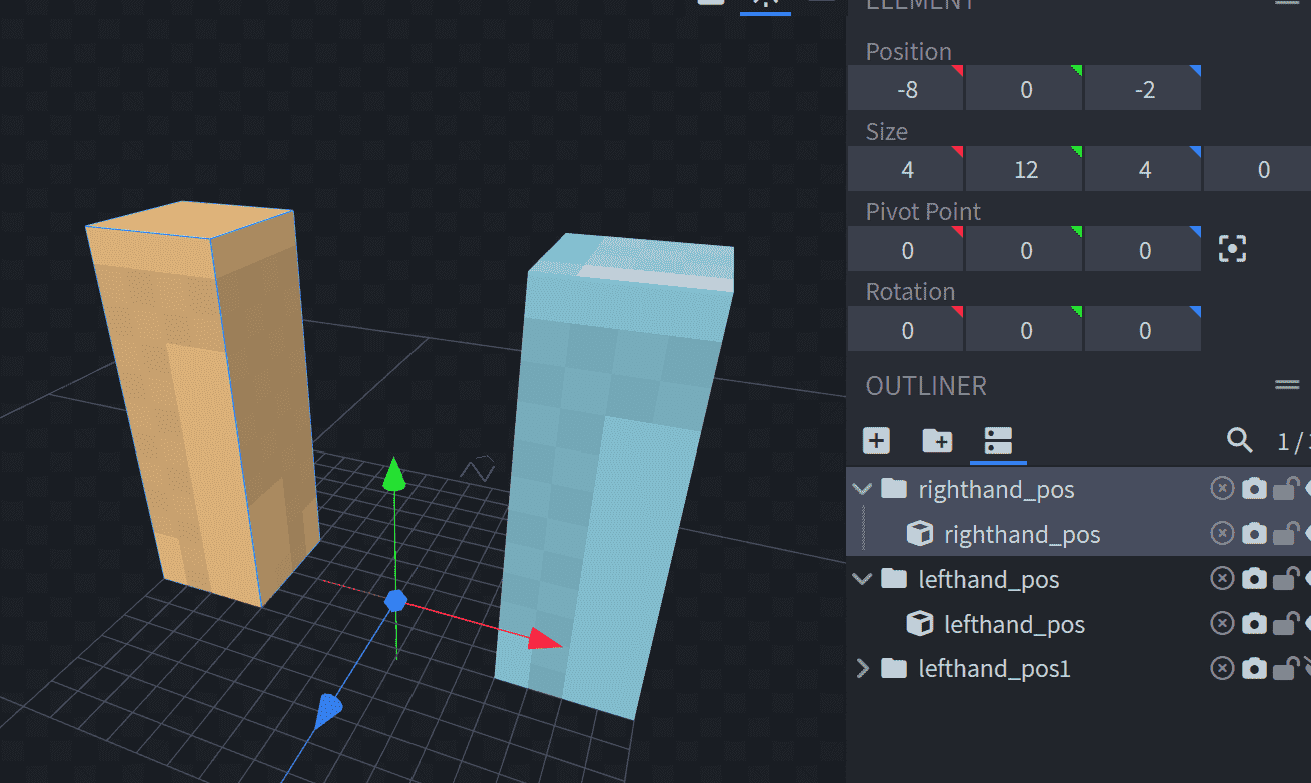Click the Rotation X field

906,329
